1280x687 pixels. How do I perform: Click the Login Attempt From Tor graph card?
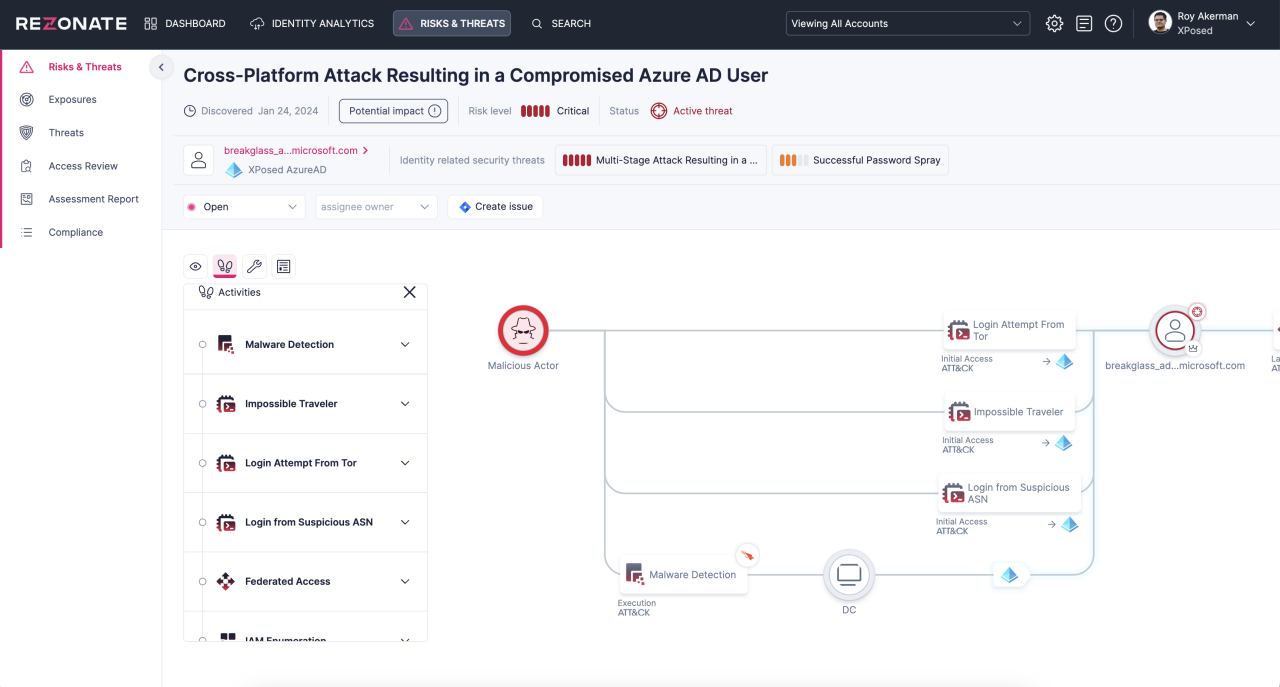[x=1010, y=330]
